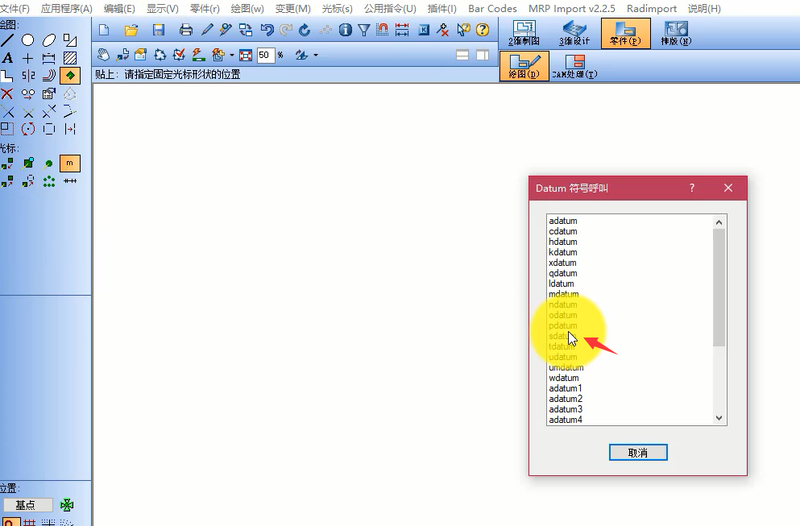Image resolution: width=800 pixels, height=526 pixels.
Task: Toggle the magnet snap icon
Action: tap(382, 30)
